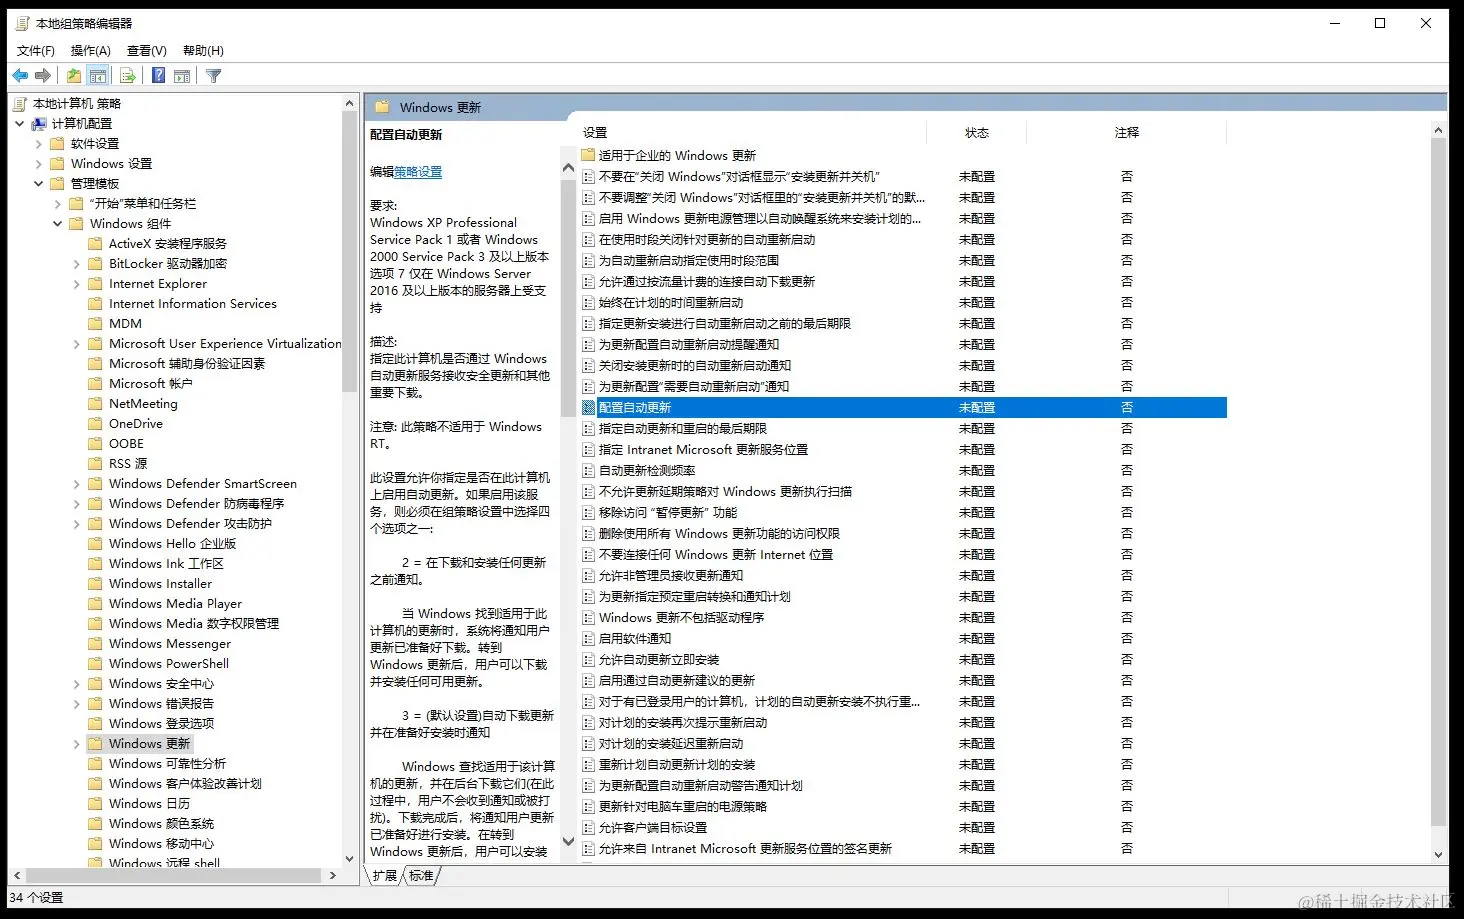Expand the "开始"菜单和任务栏 node

[x=58, y=204]
